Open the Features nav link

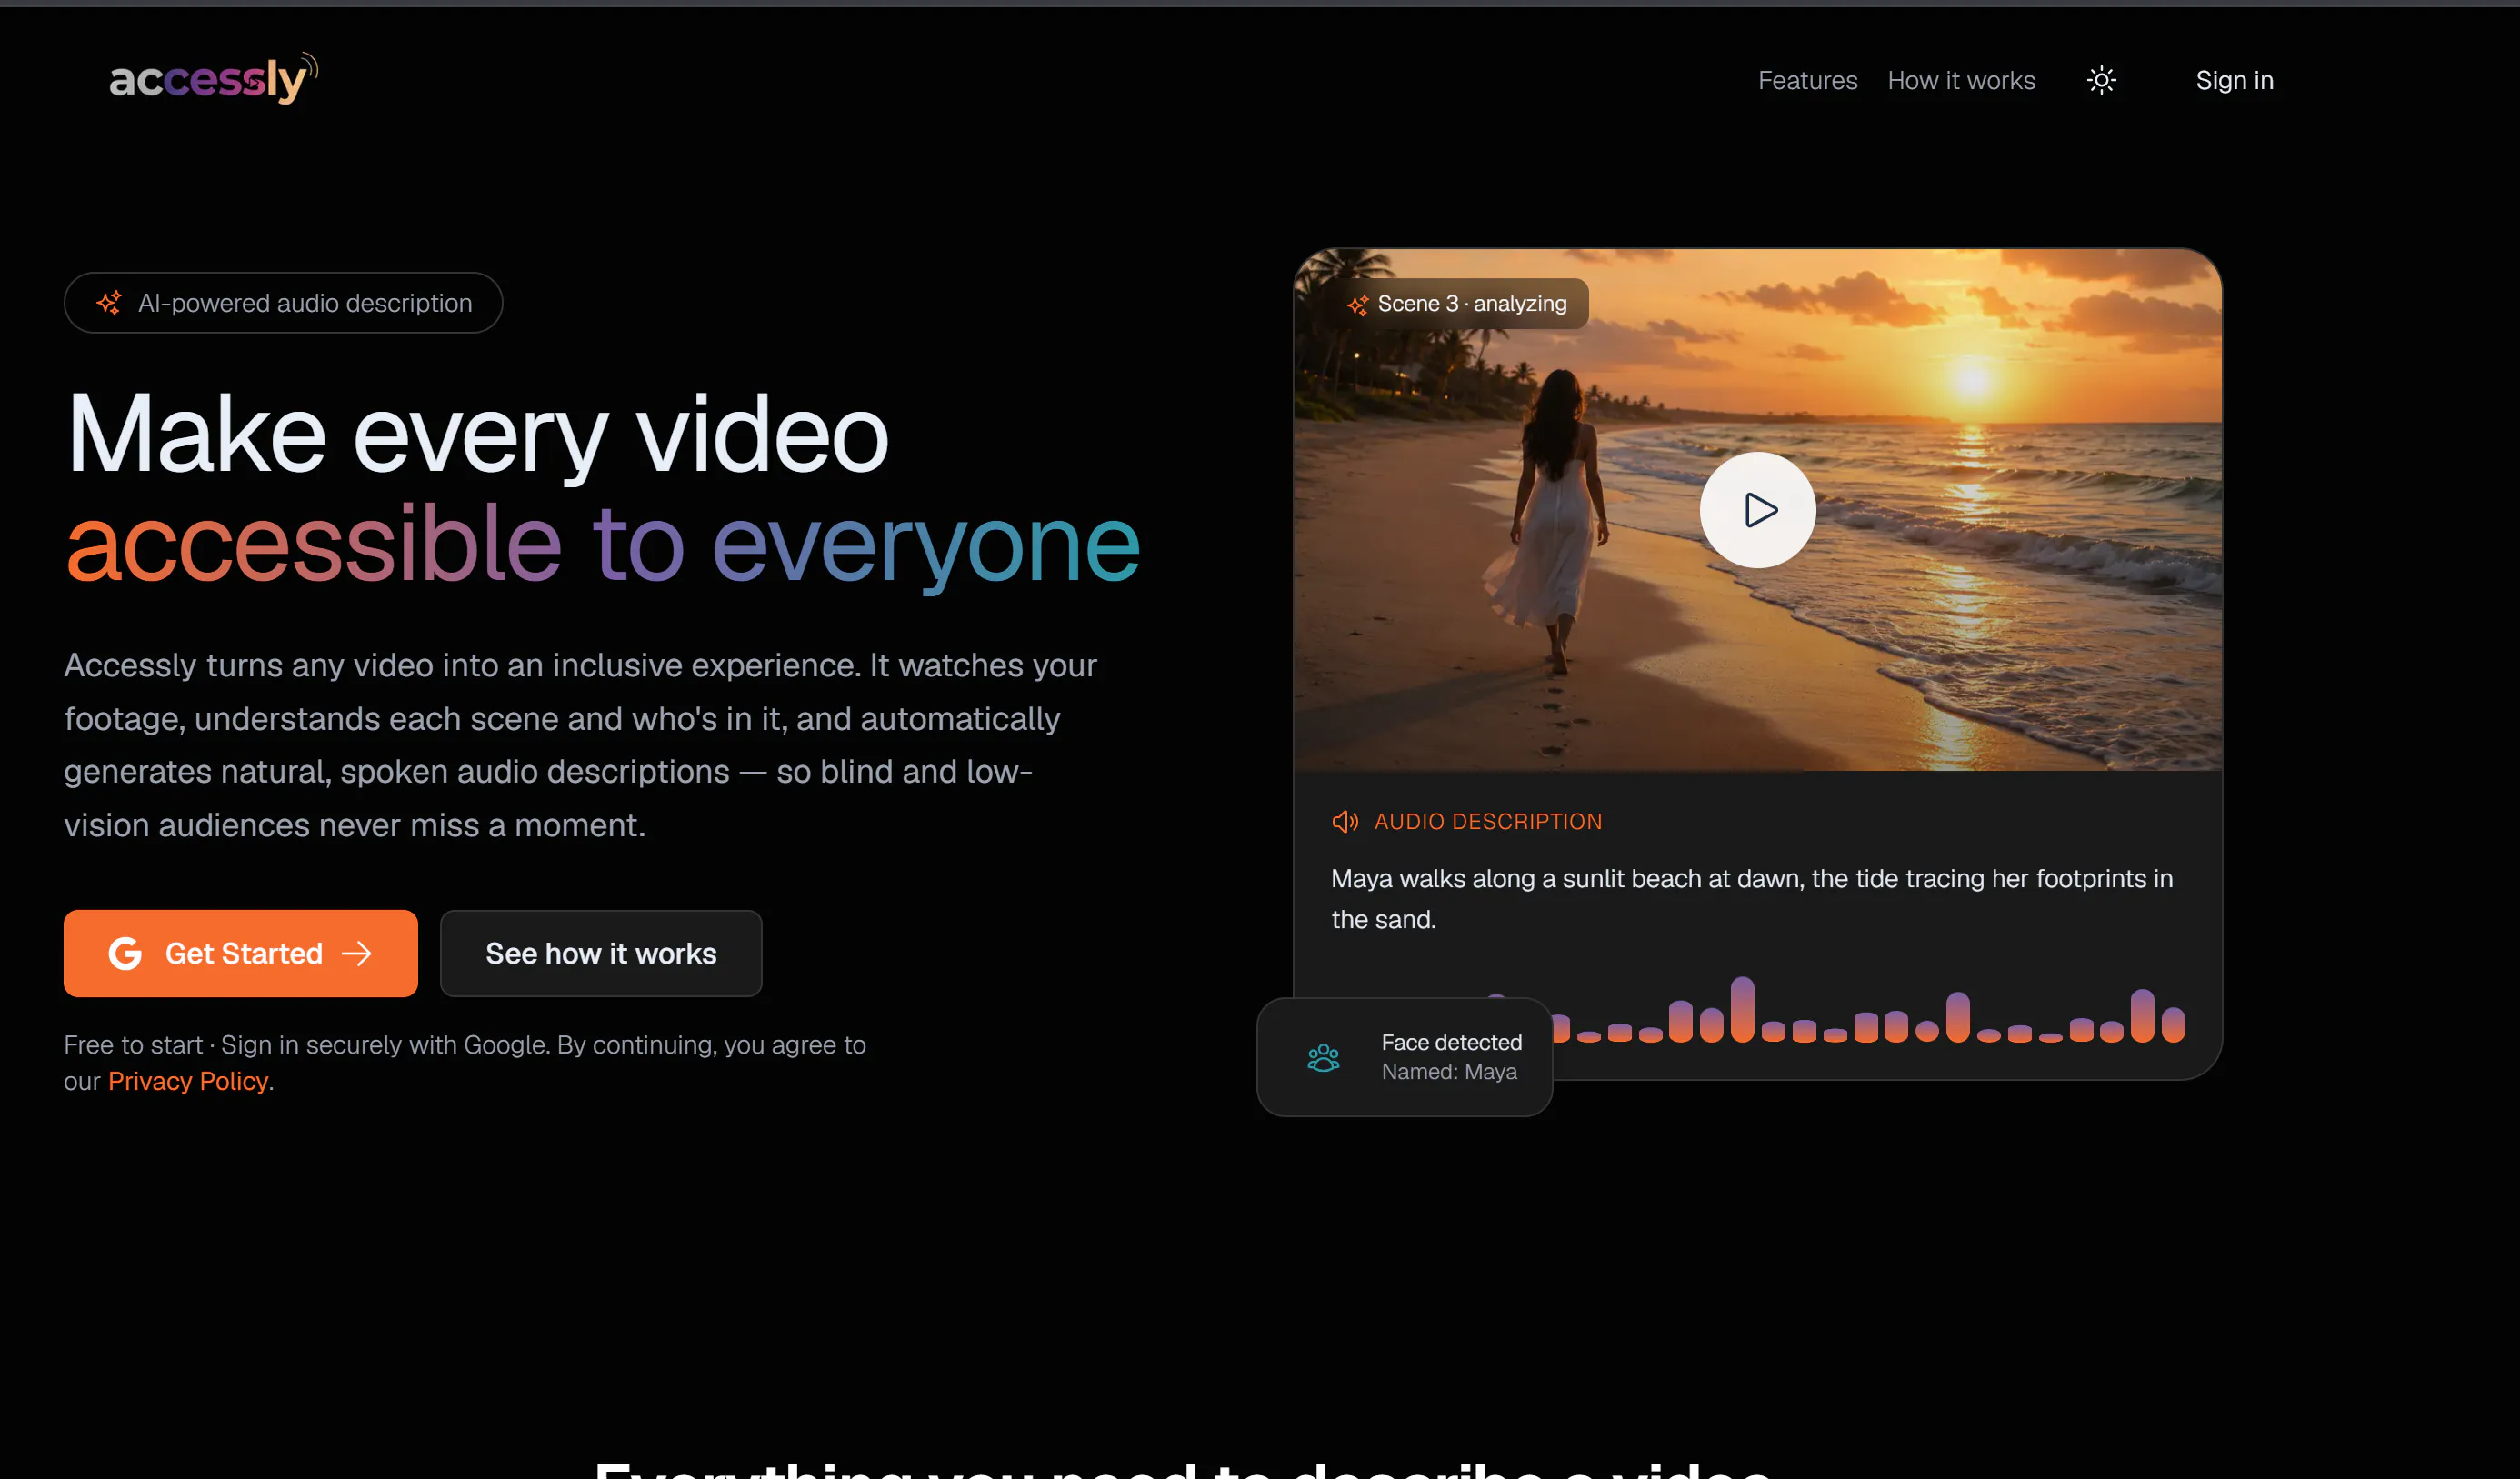[x=1807, y=80]
